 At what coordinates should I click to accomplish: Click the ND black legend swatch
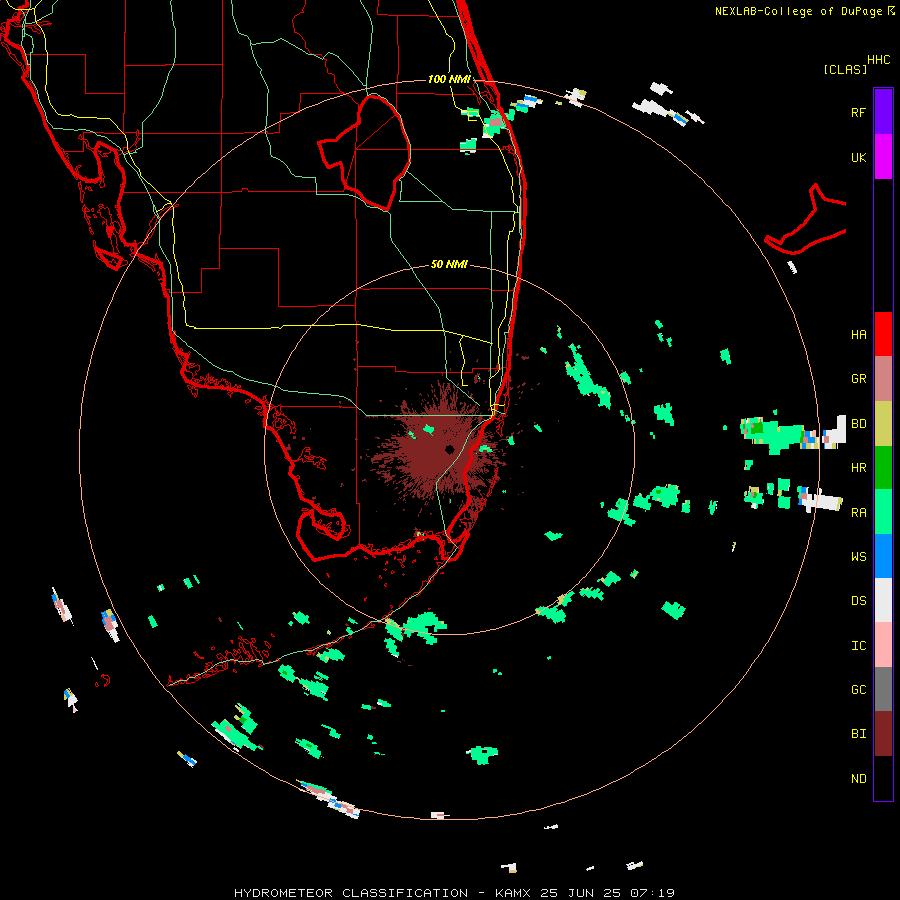(883, 778)
